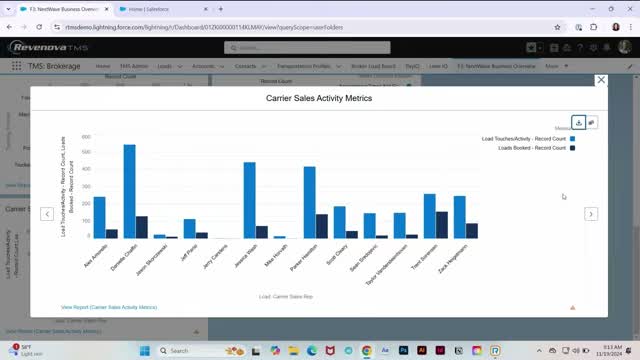Expand the More navigation menu
The image size is (640, 360).
[556, 66]
